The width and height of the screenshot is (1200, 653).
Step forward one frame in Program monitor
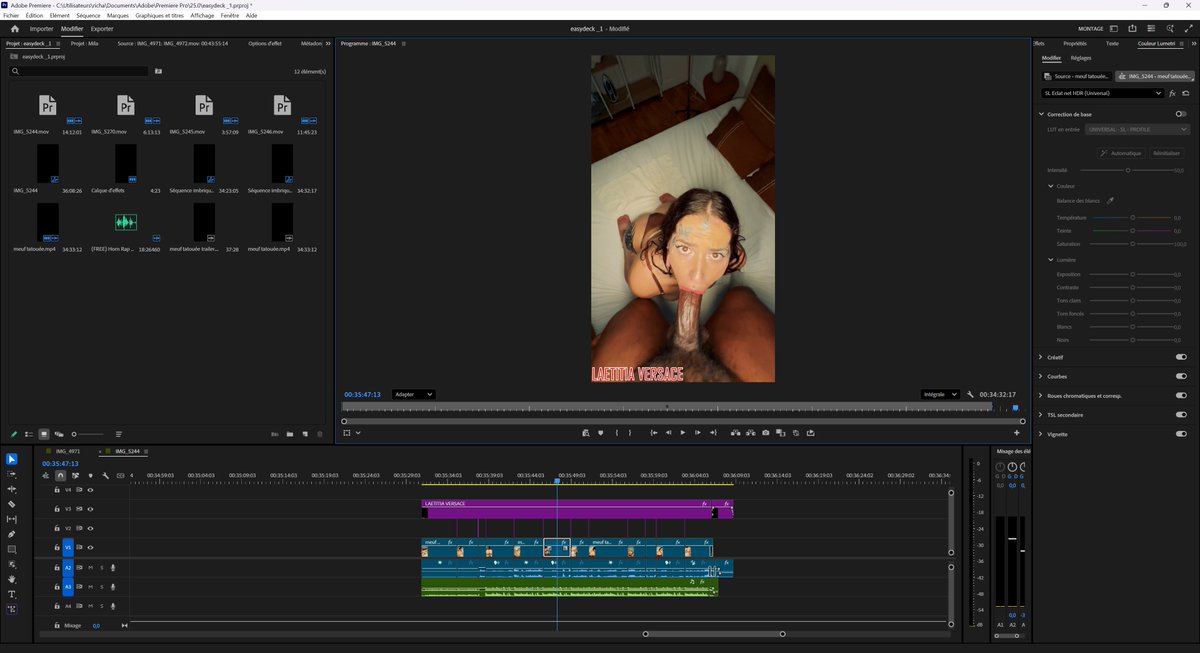coord(697,433)
